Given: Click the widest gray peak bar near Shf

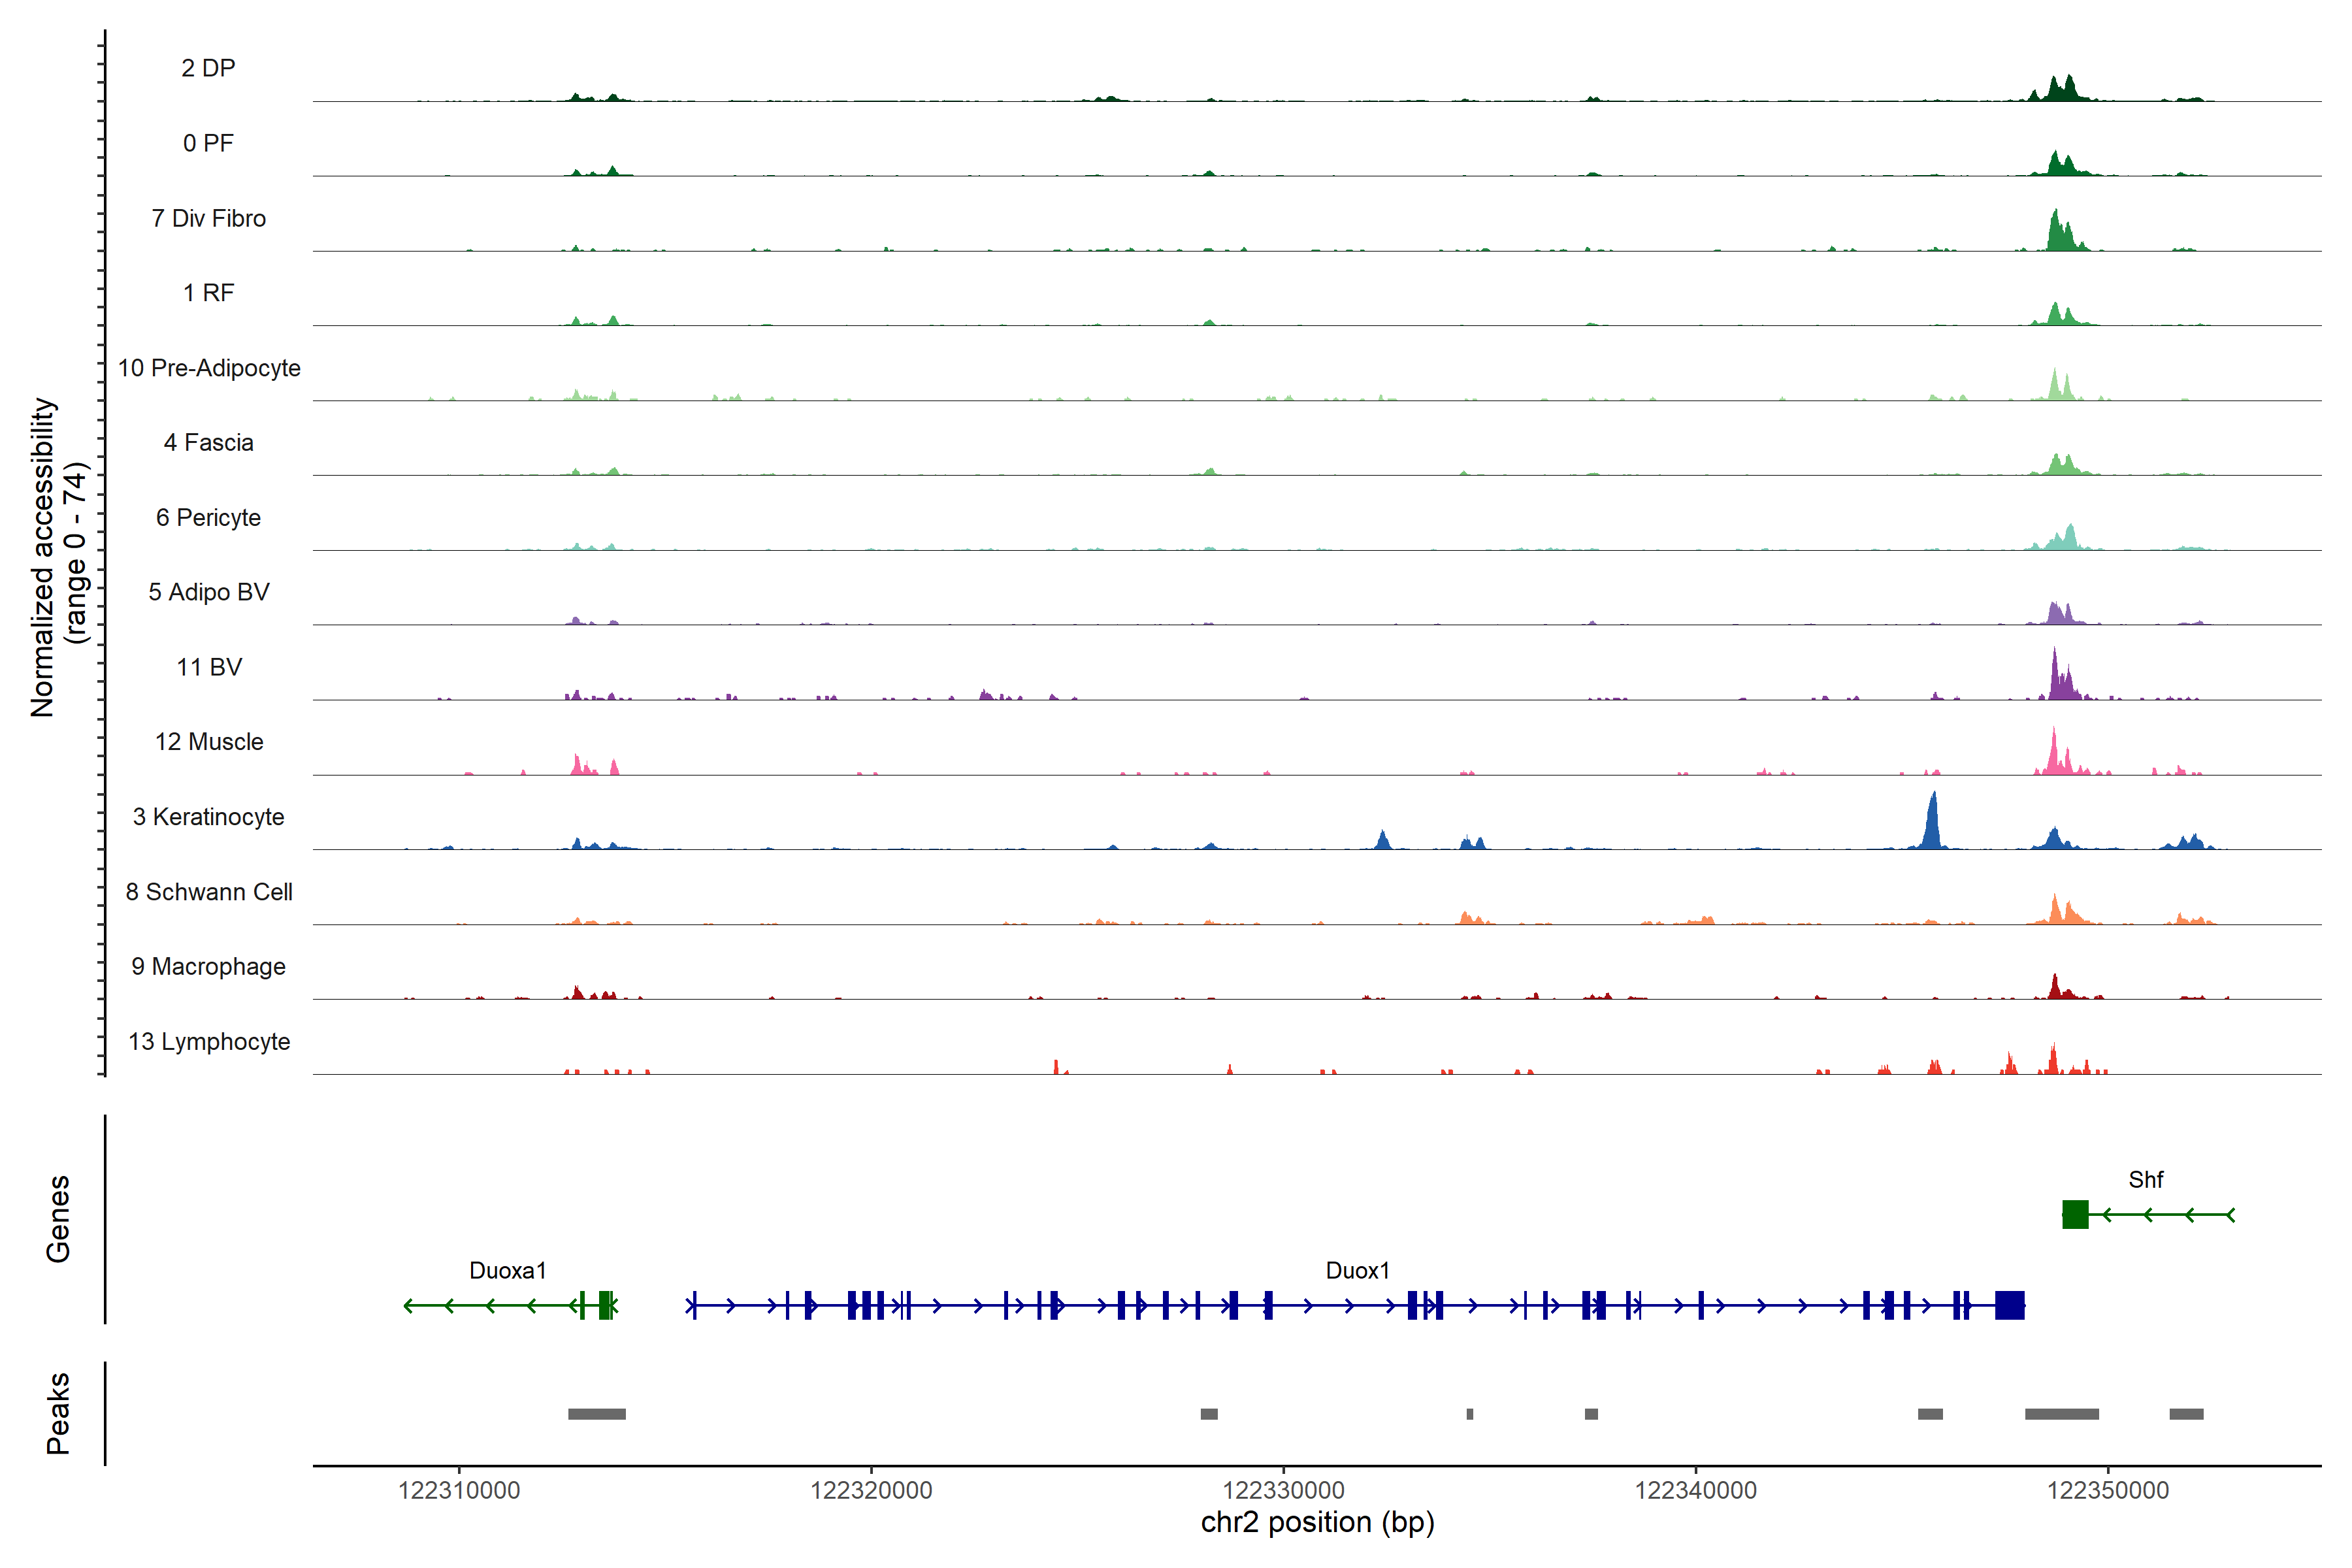Looking at the screenshot, I should pos(2061,1414).
